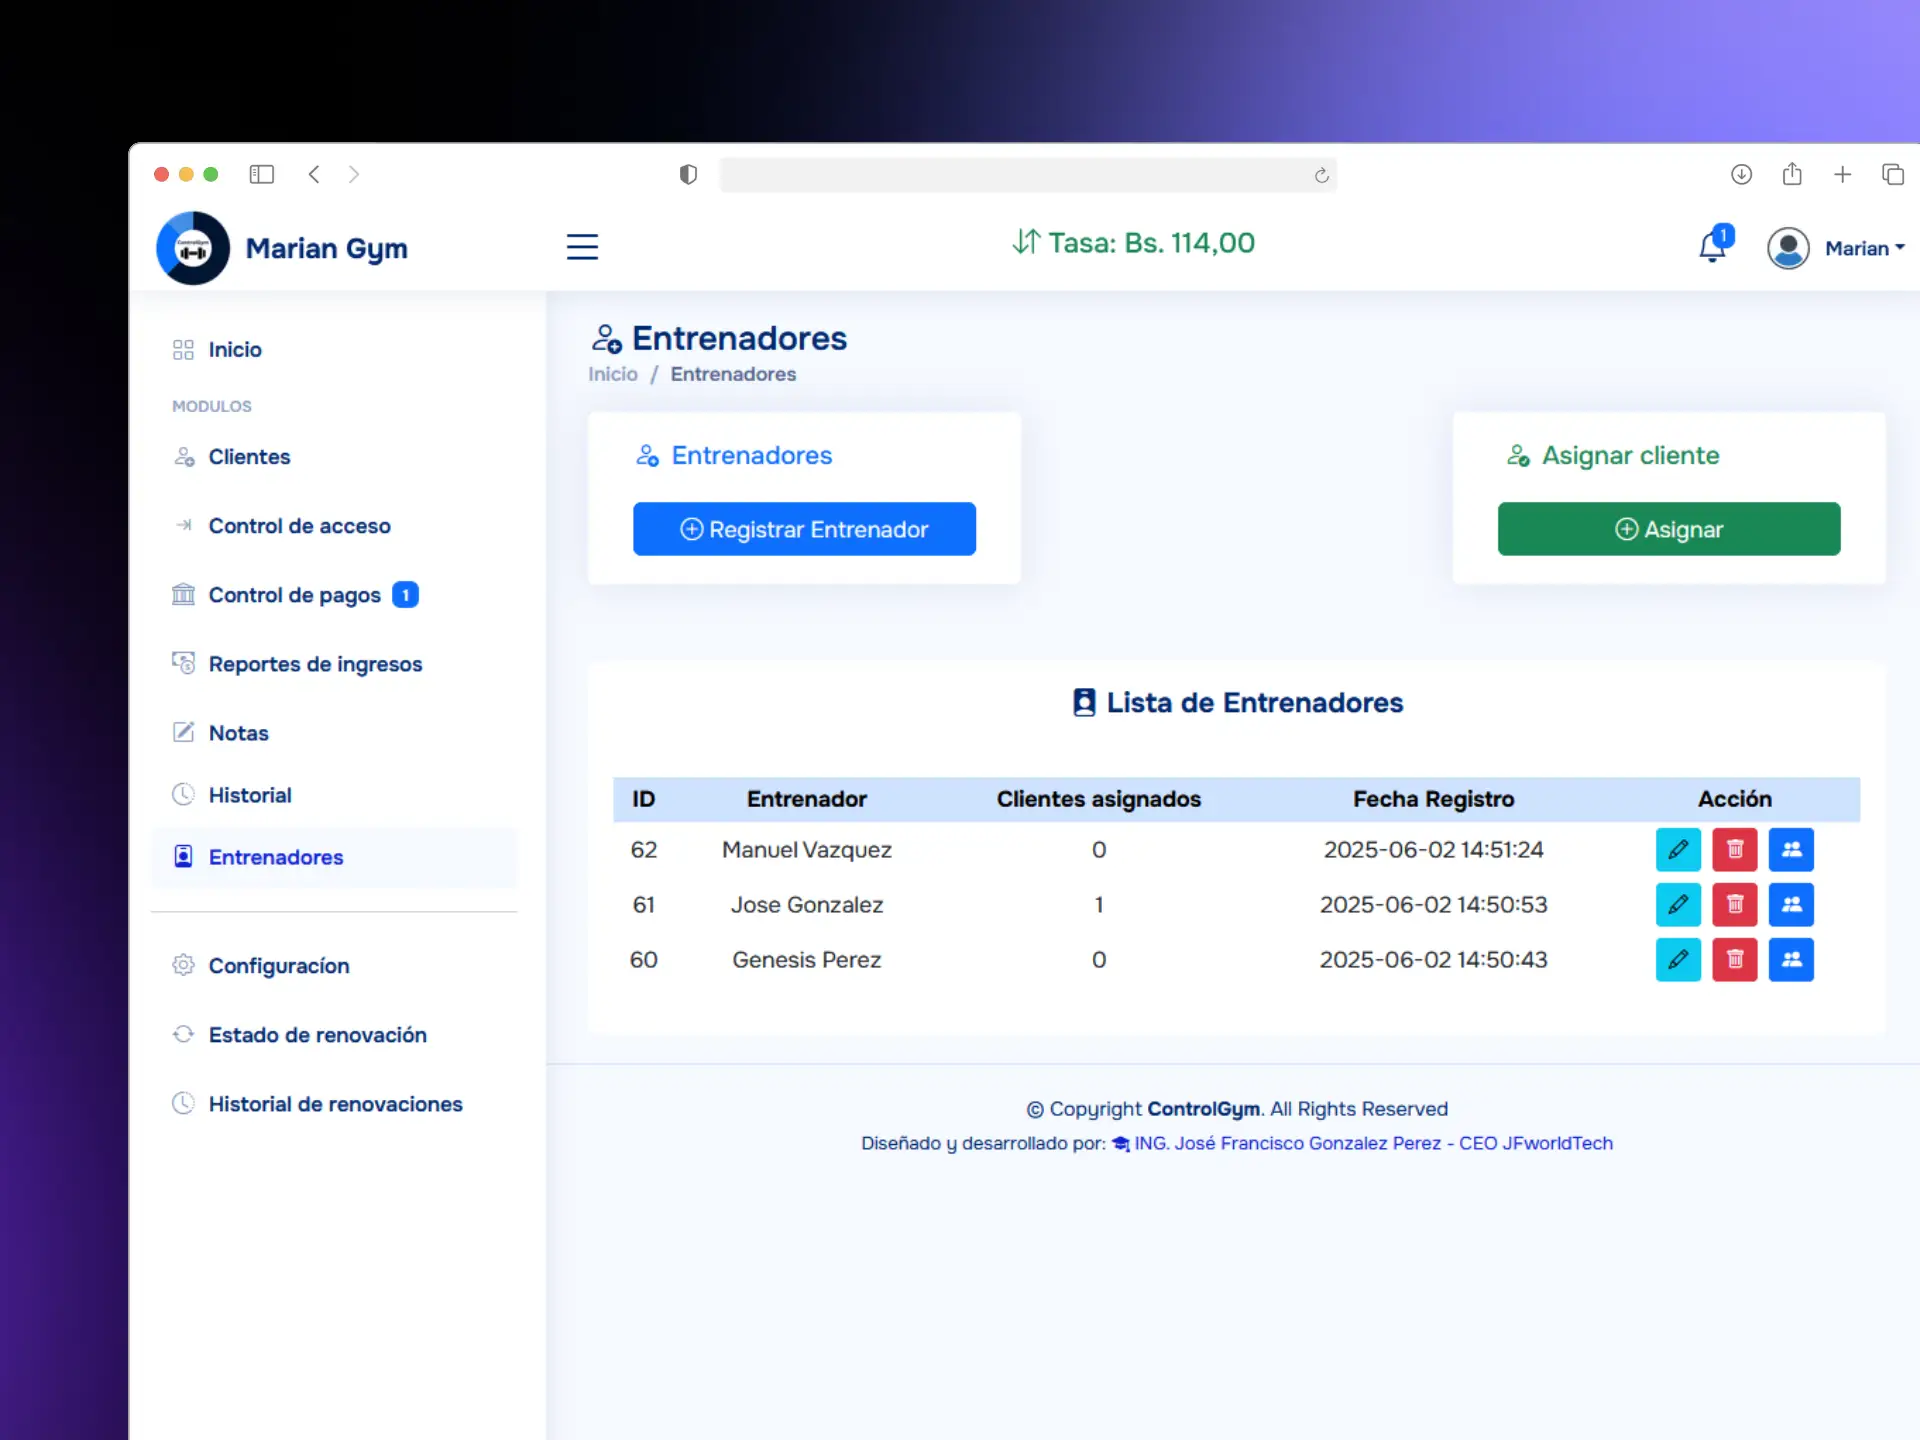Click the ID column header
The height and width of the screenshot is (1440, 1920).
643,799
